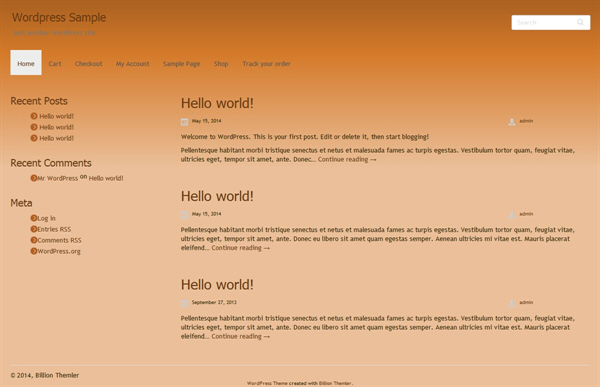Screen dimensions: 600x387
Task: Open second Hello world! link in Recent Posts
Action: click(x=56, y=127)
